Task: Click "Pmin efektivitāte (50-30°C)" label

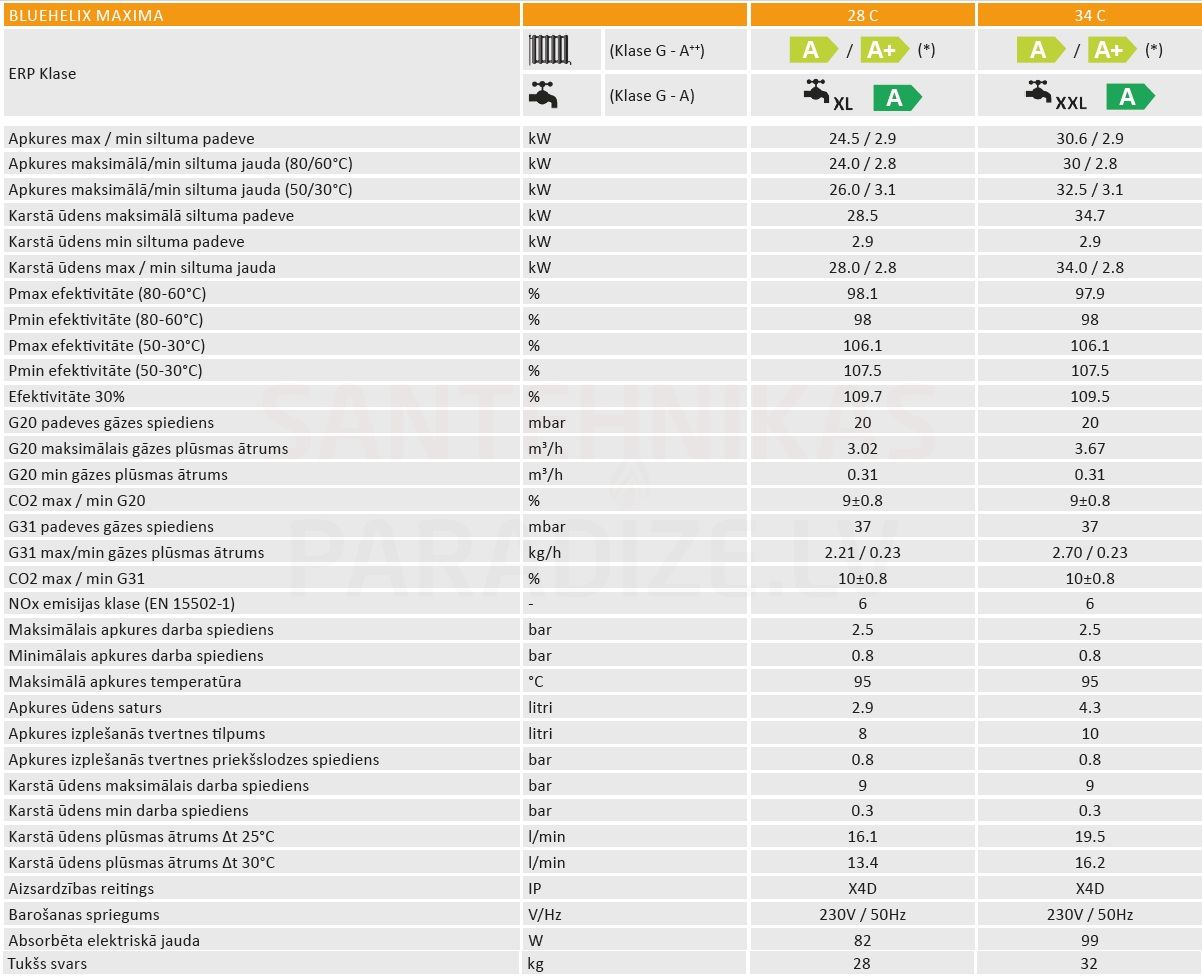Action: pyautogui.click(x=105, y=371)
